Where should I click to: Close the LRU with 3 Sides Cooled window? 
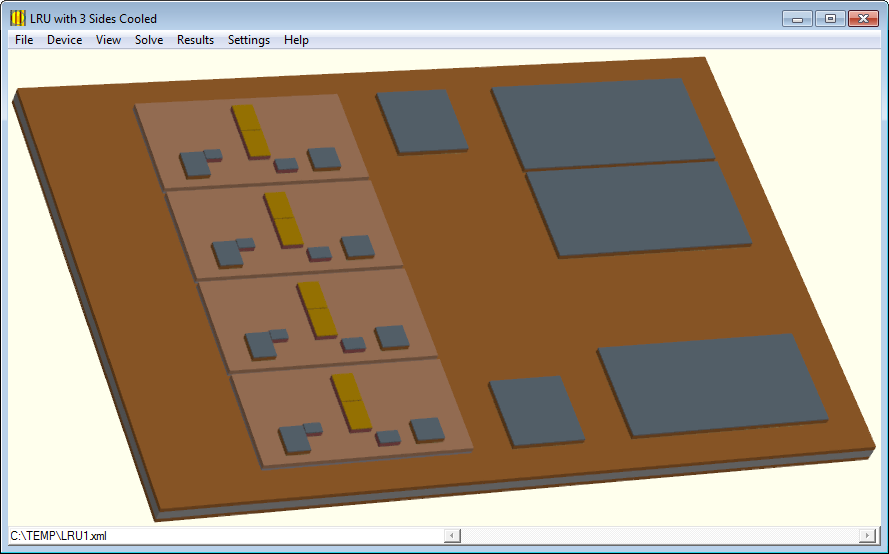[x=863, y=19]
